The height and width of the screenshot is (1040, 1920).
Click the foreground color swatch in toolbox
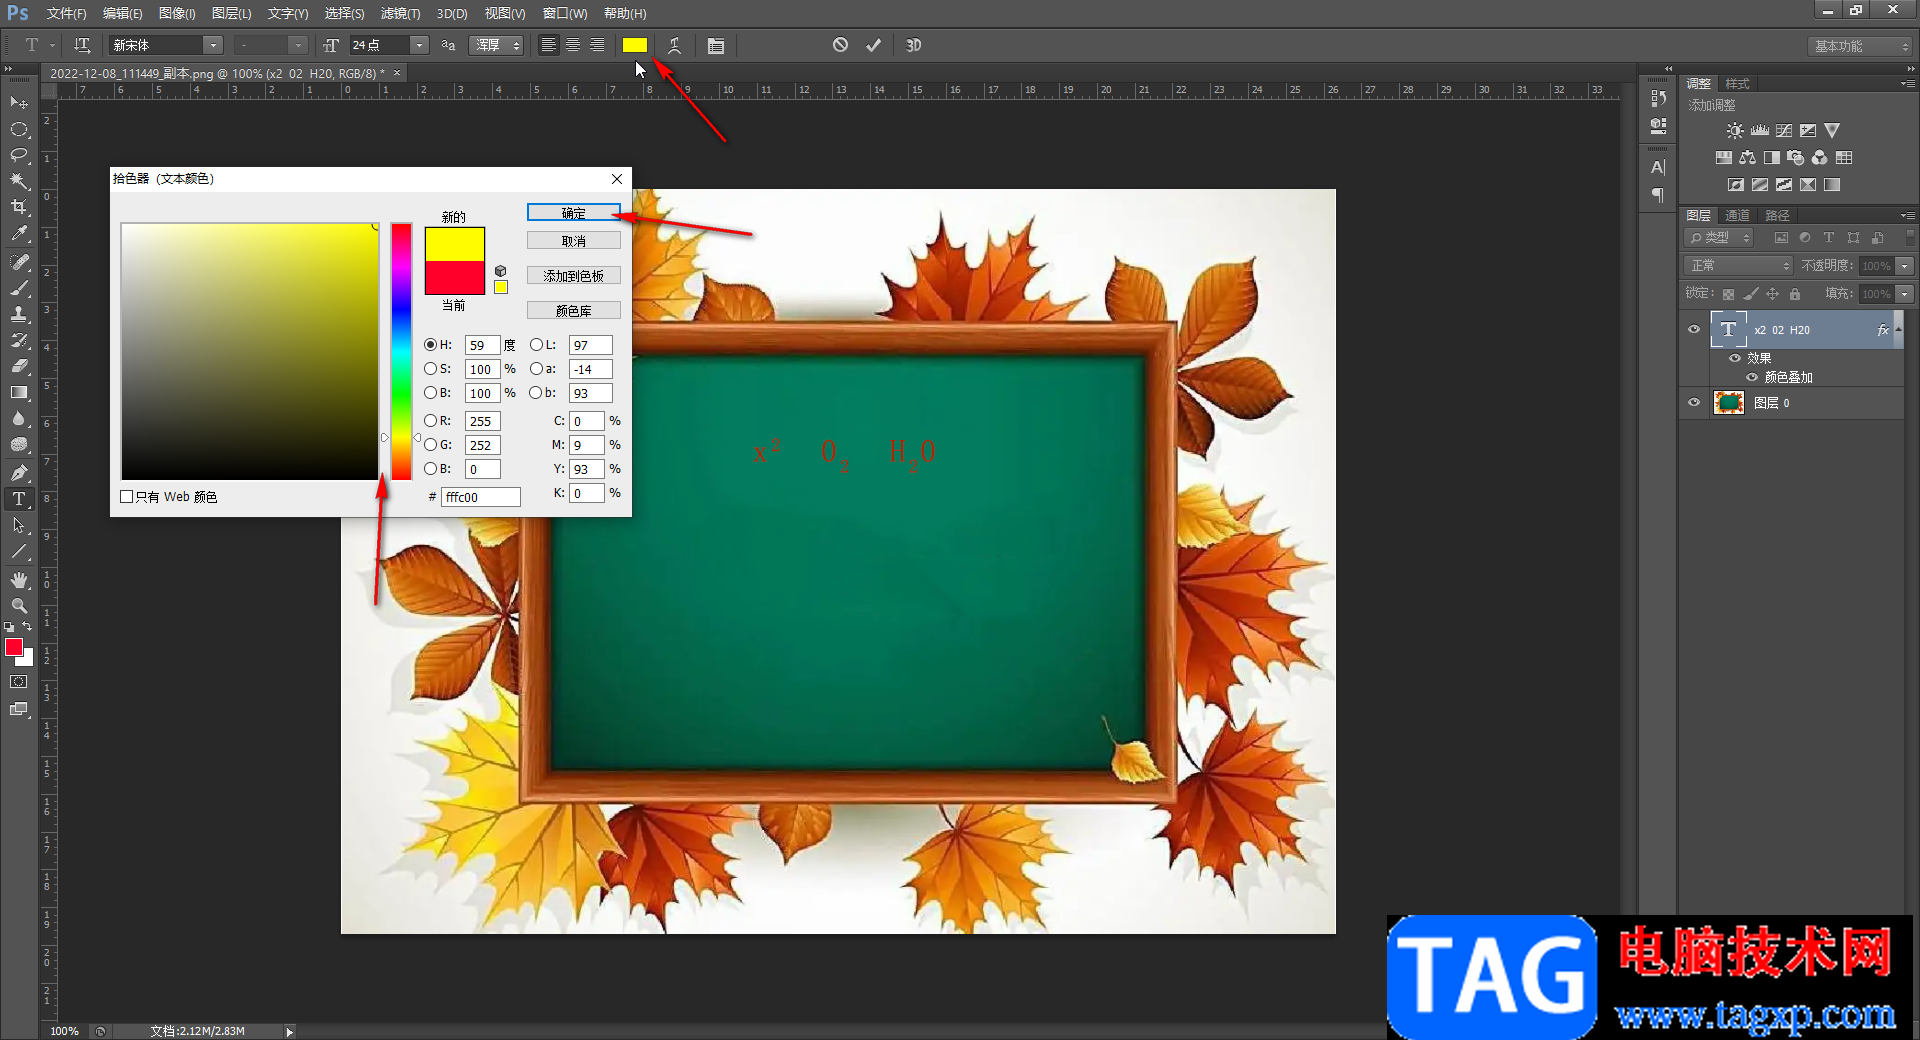14,648
